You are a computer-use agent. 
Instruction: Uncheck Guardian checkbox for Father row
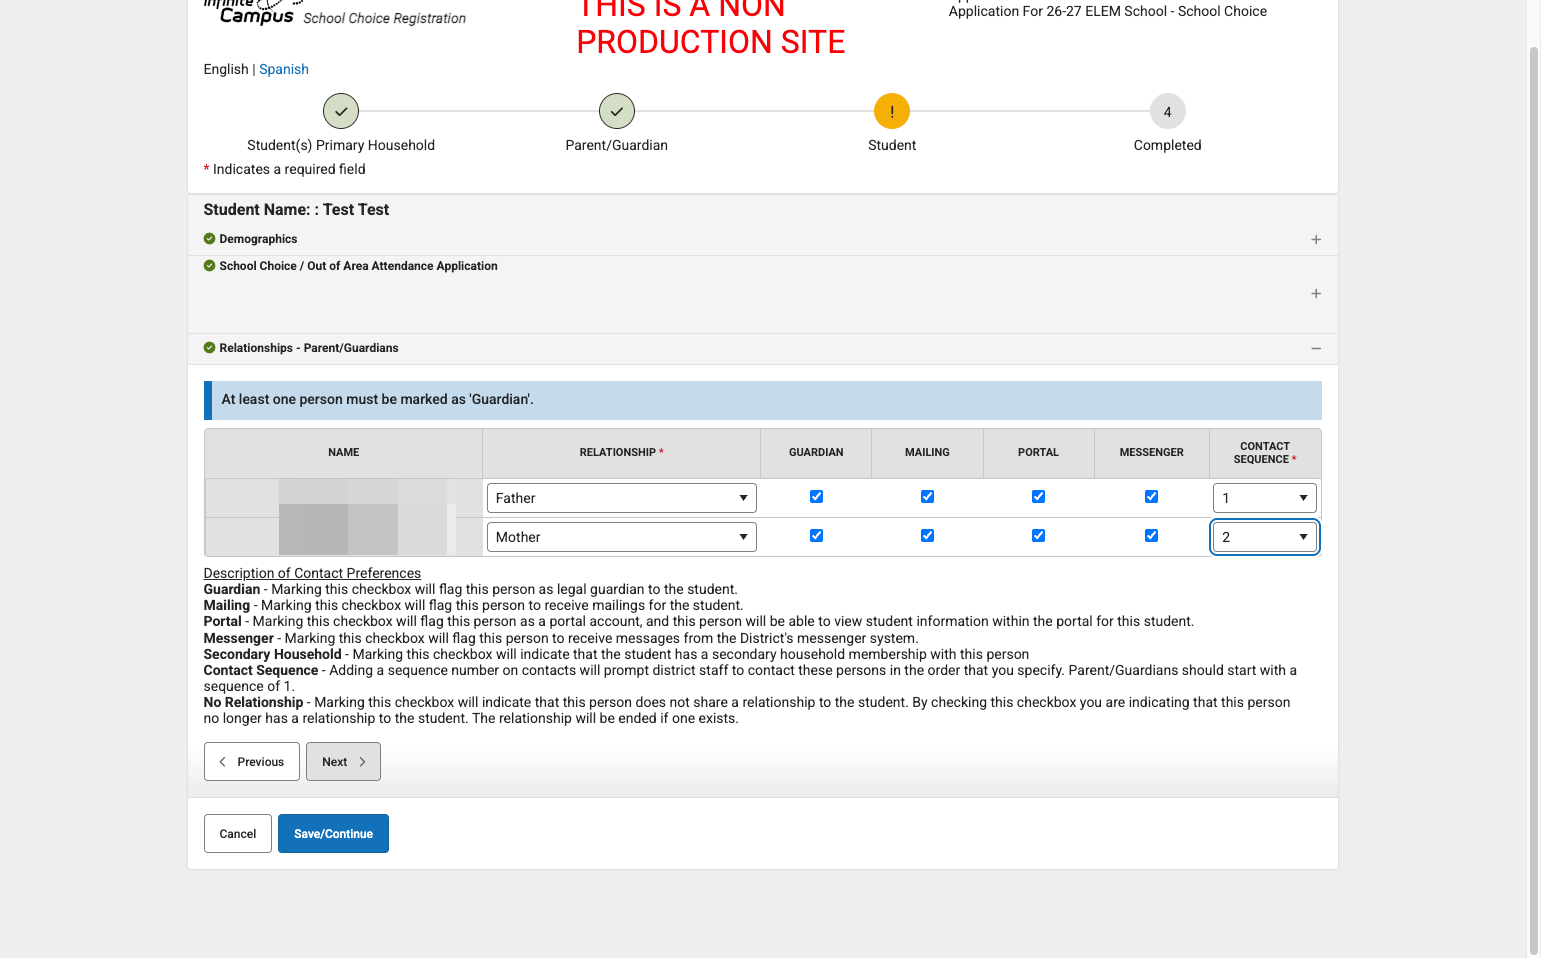(x=816, y=497)
